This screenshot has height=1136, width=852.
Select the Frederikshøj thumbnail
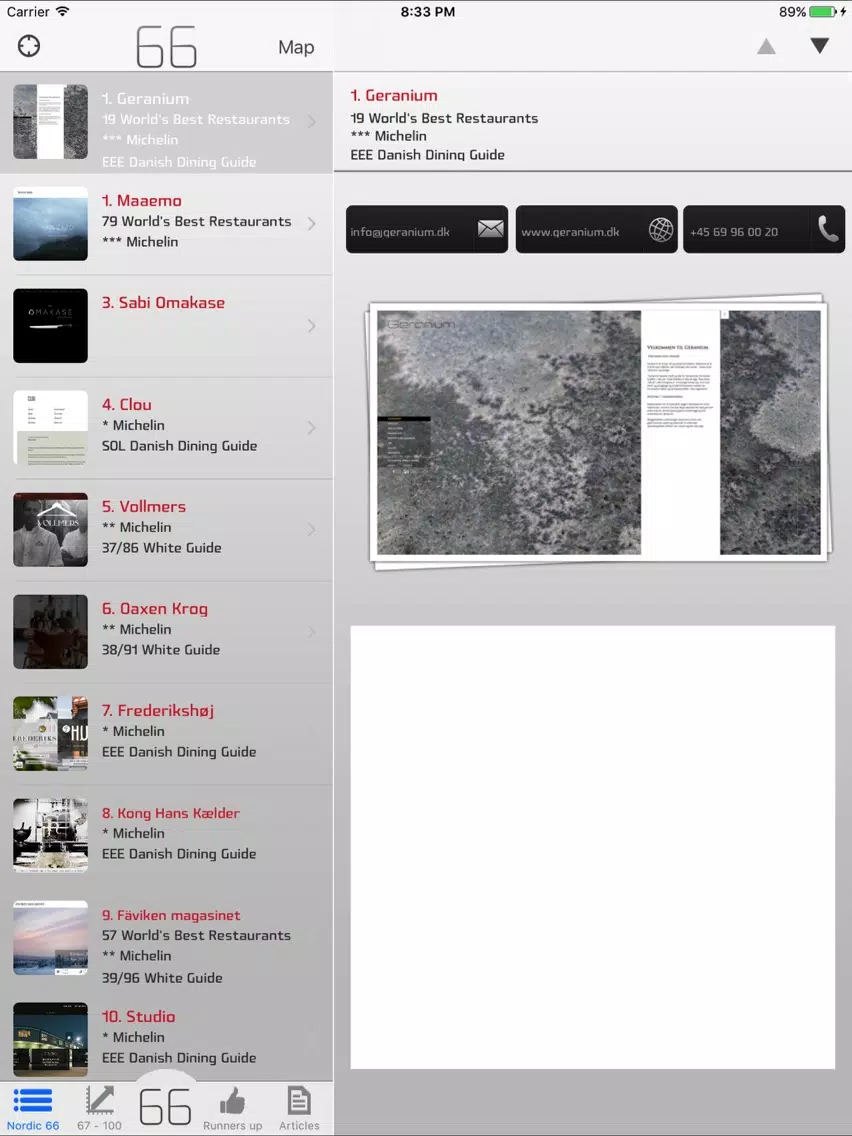(50, 734)
